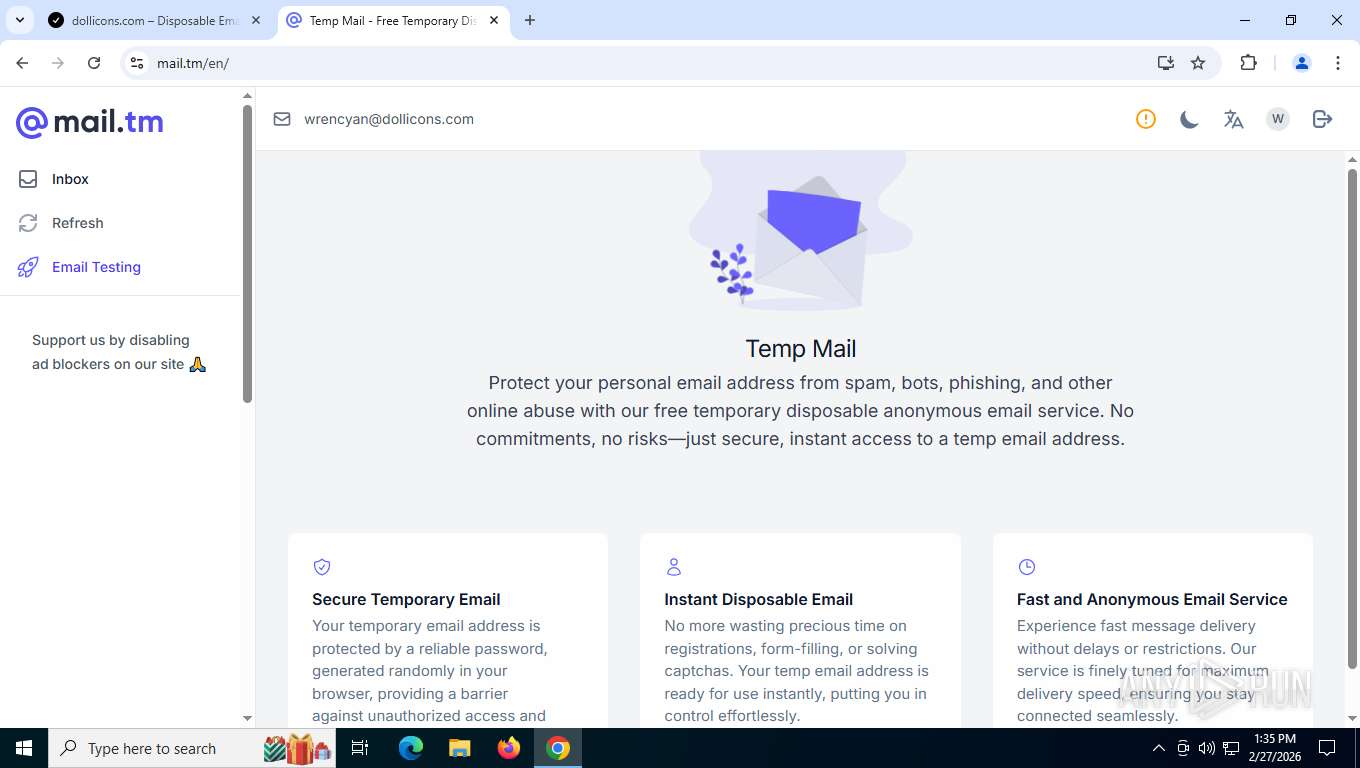This screenshot has height=768, width=1360.
Task: Open Task View on the taskbar
Action: [x=360, y=748]
